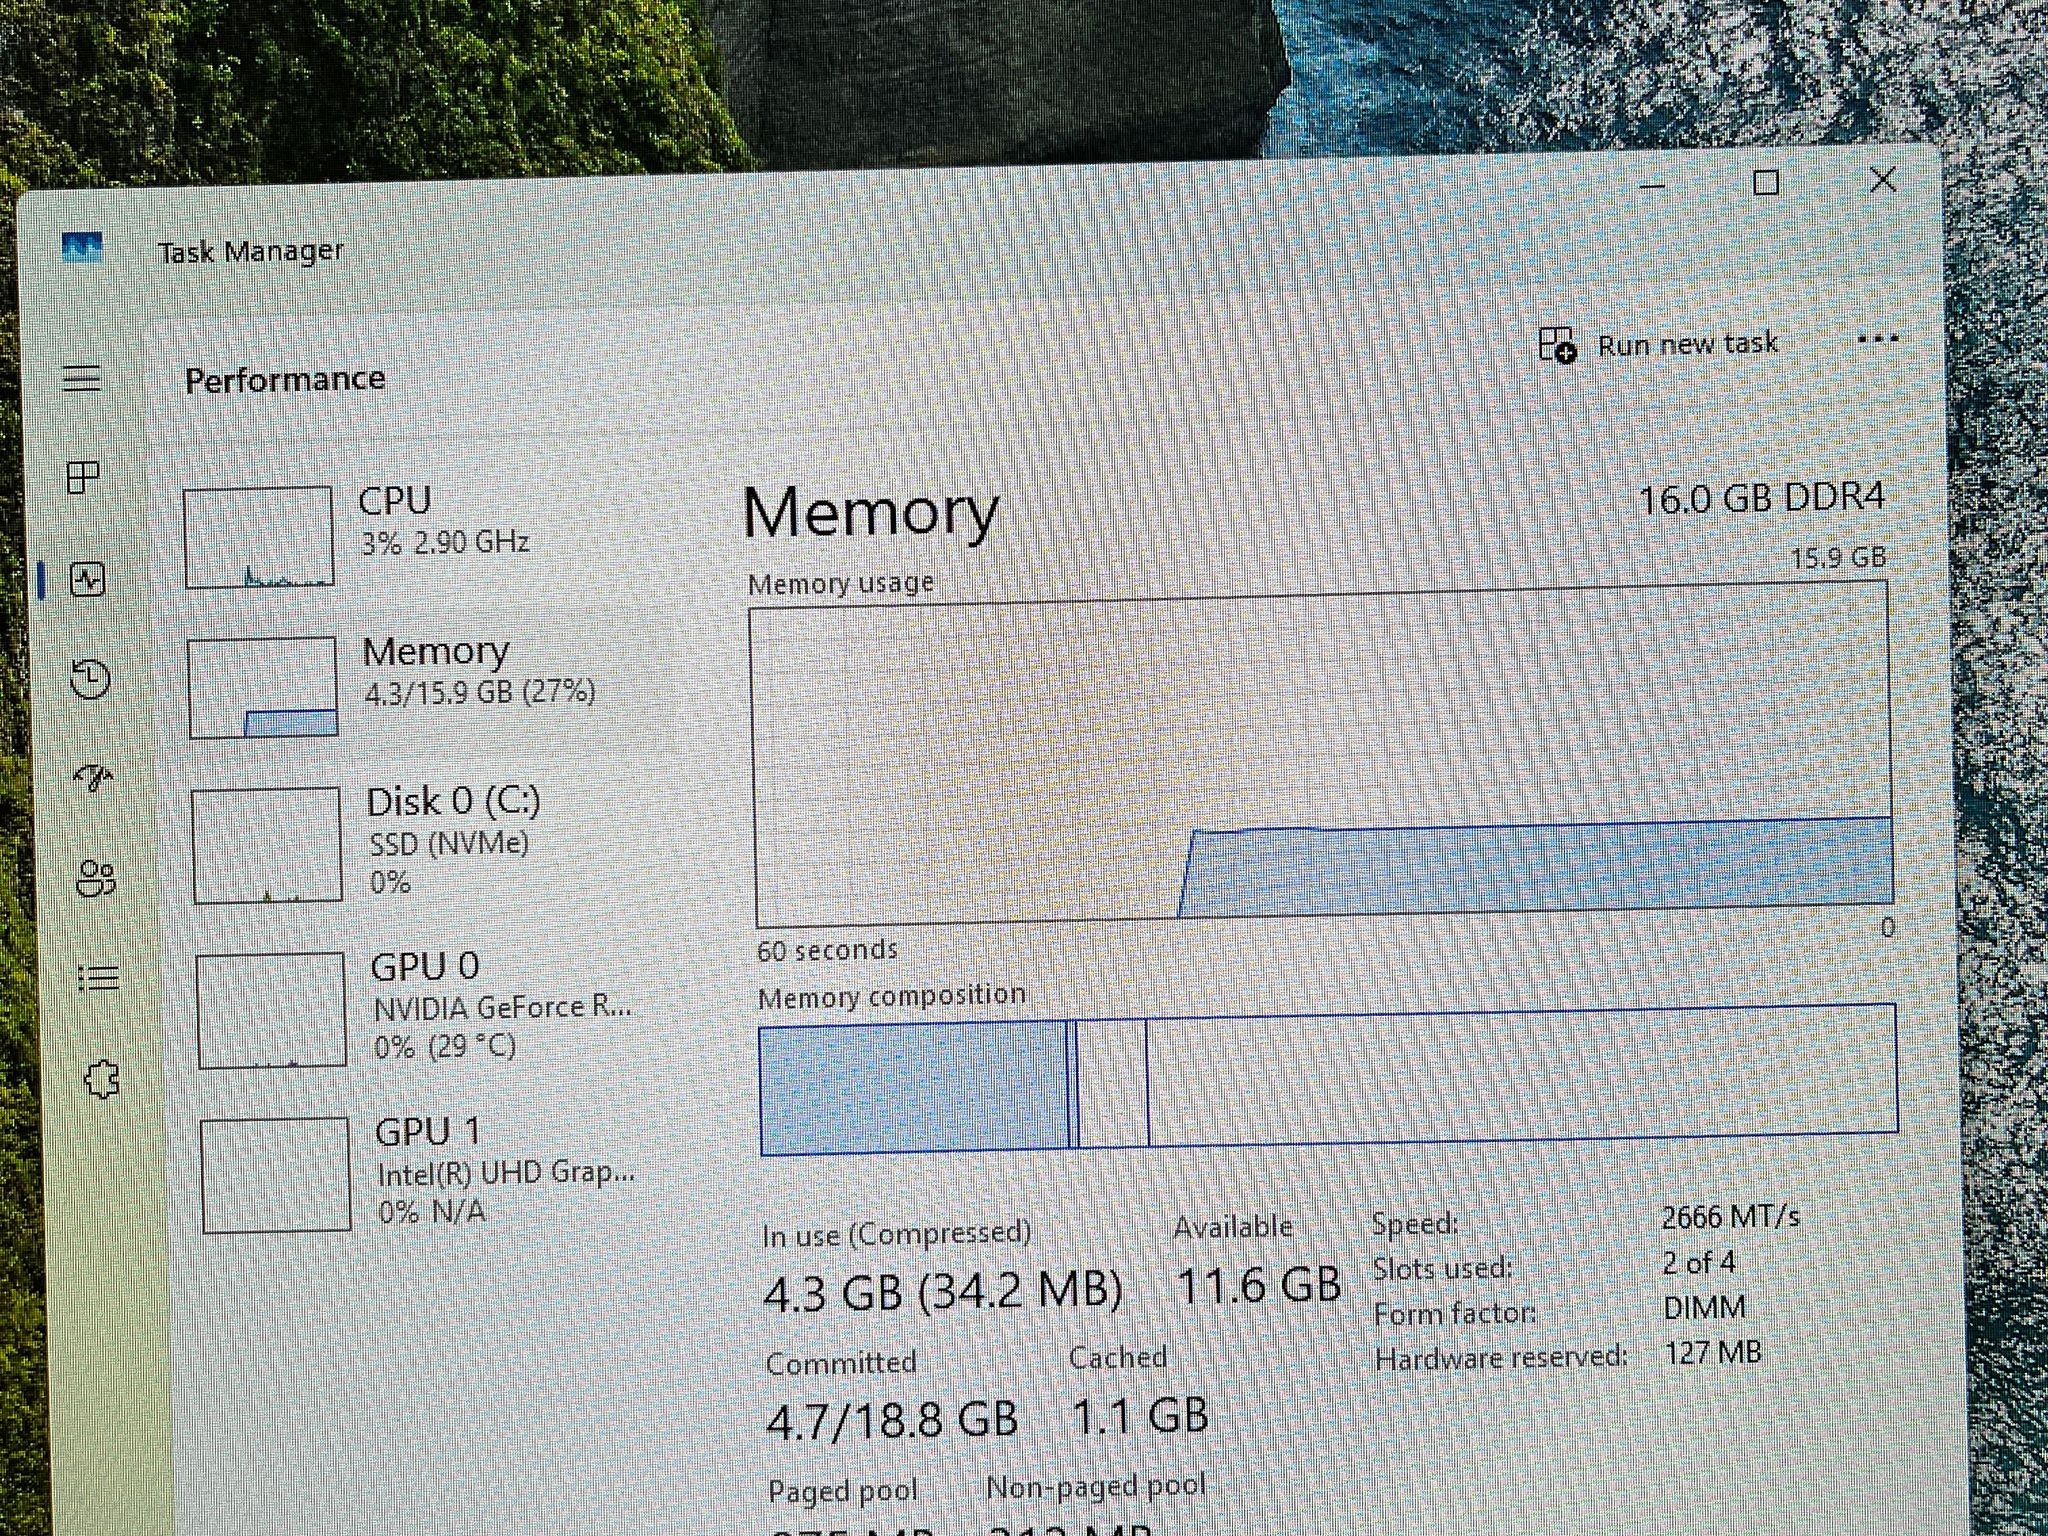2048x1536 pixels.
Task: Open the hamburger navigation menu
Action: pyautogui.click(x=82, y=378)
